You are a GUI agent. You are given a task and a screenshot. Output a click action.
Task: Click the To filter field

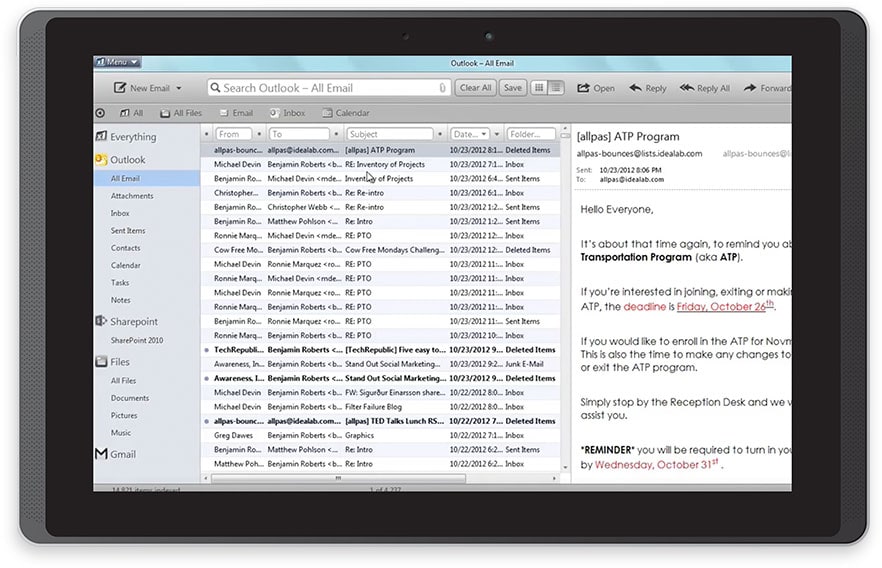coord(299,134)
